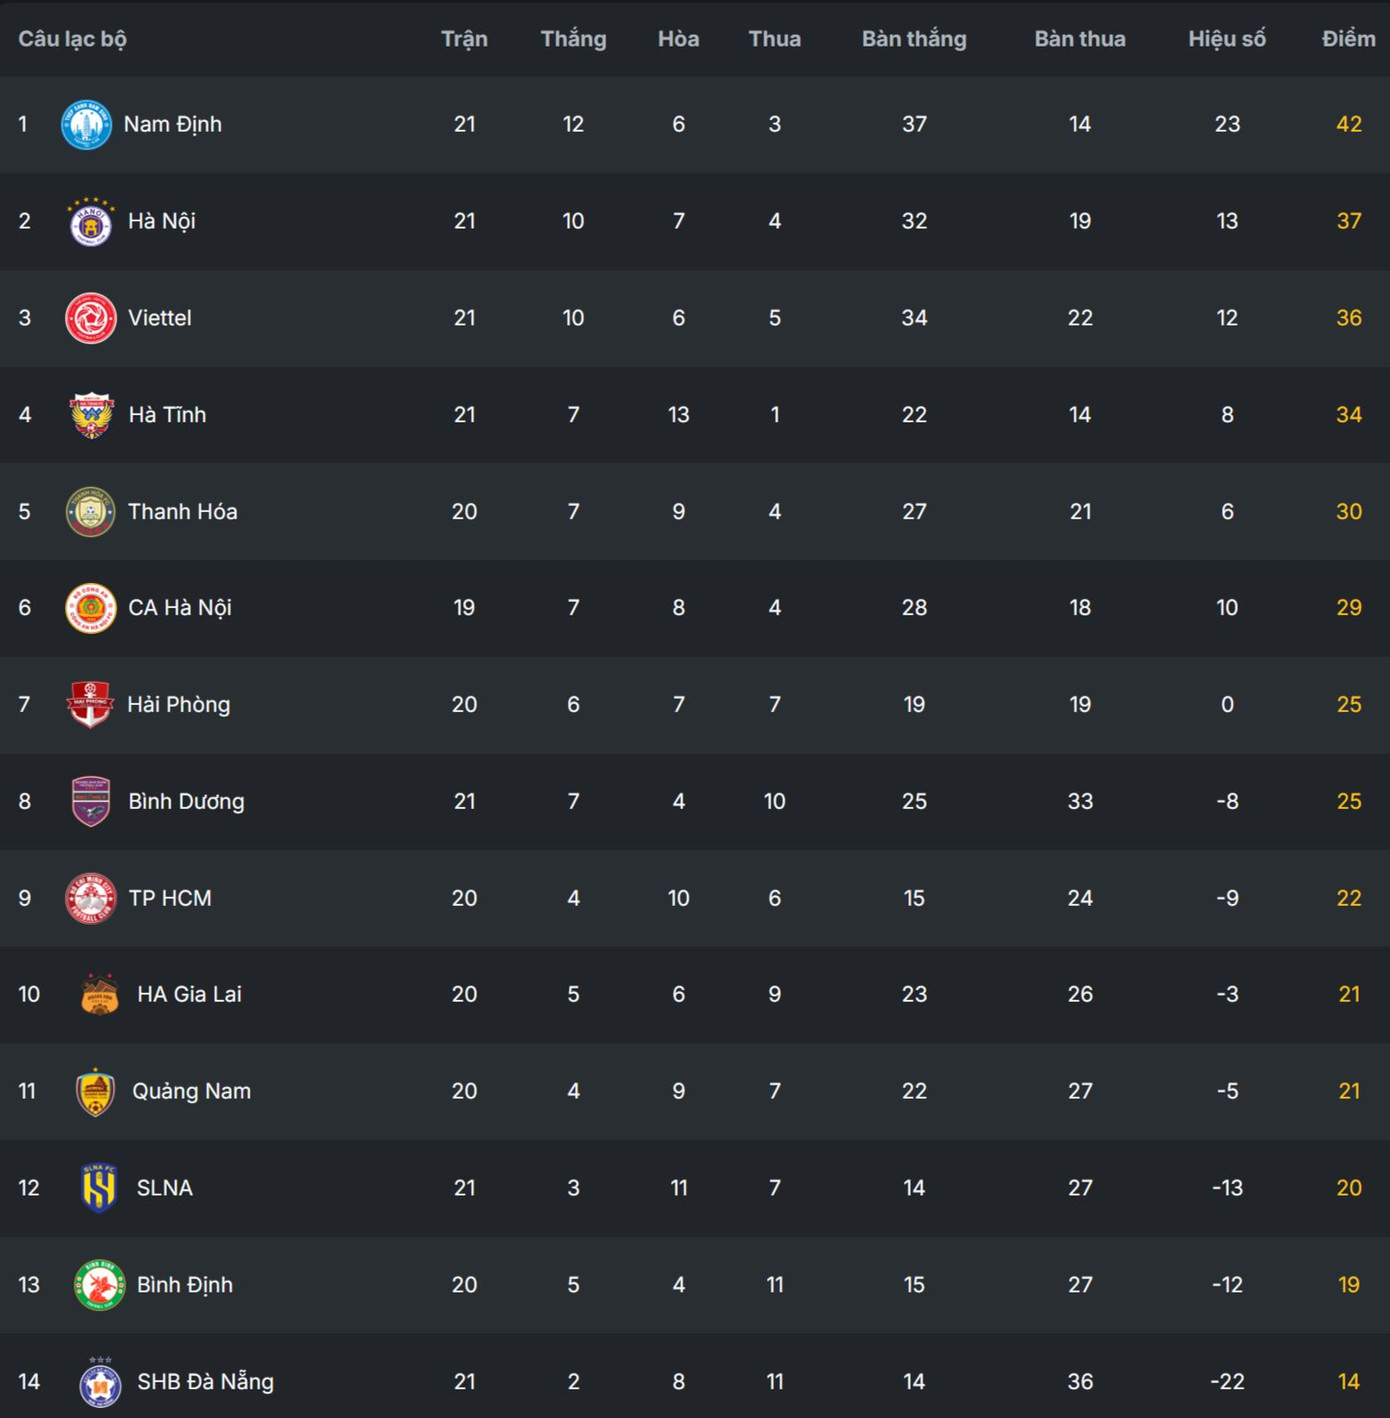Click the Hà Nội club crest
1390x1418 pixels.
coord(90,222)
